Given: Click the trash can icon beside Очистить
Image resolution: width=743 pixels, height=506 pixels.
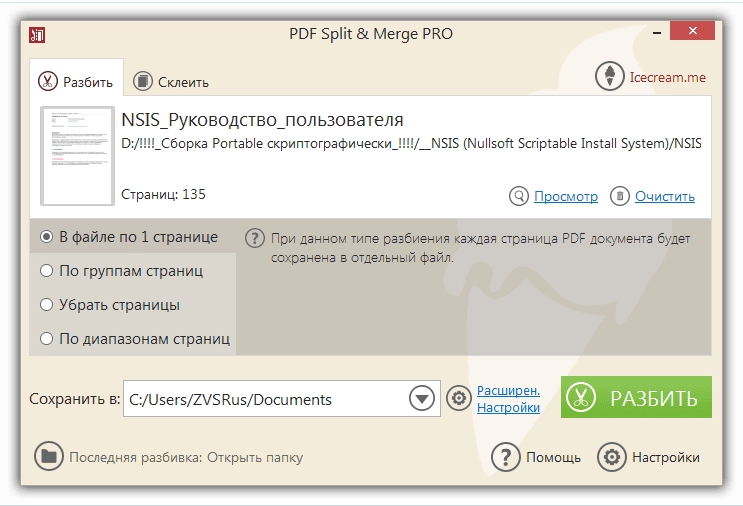Looking at the screenshot, I should tap(620, 196).
